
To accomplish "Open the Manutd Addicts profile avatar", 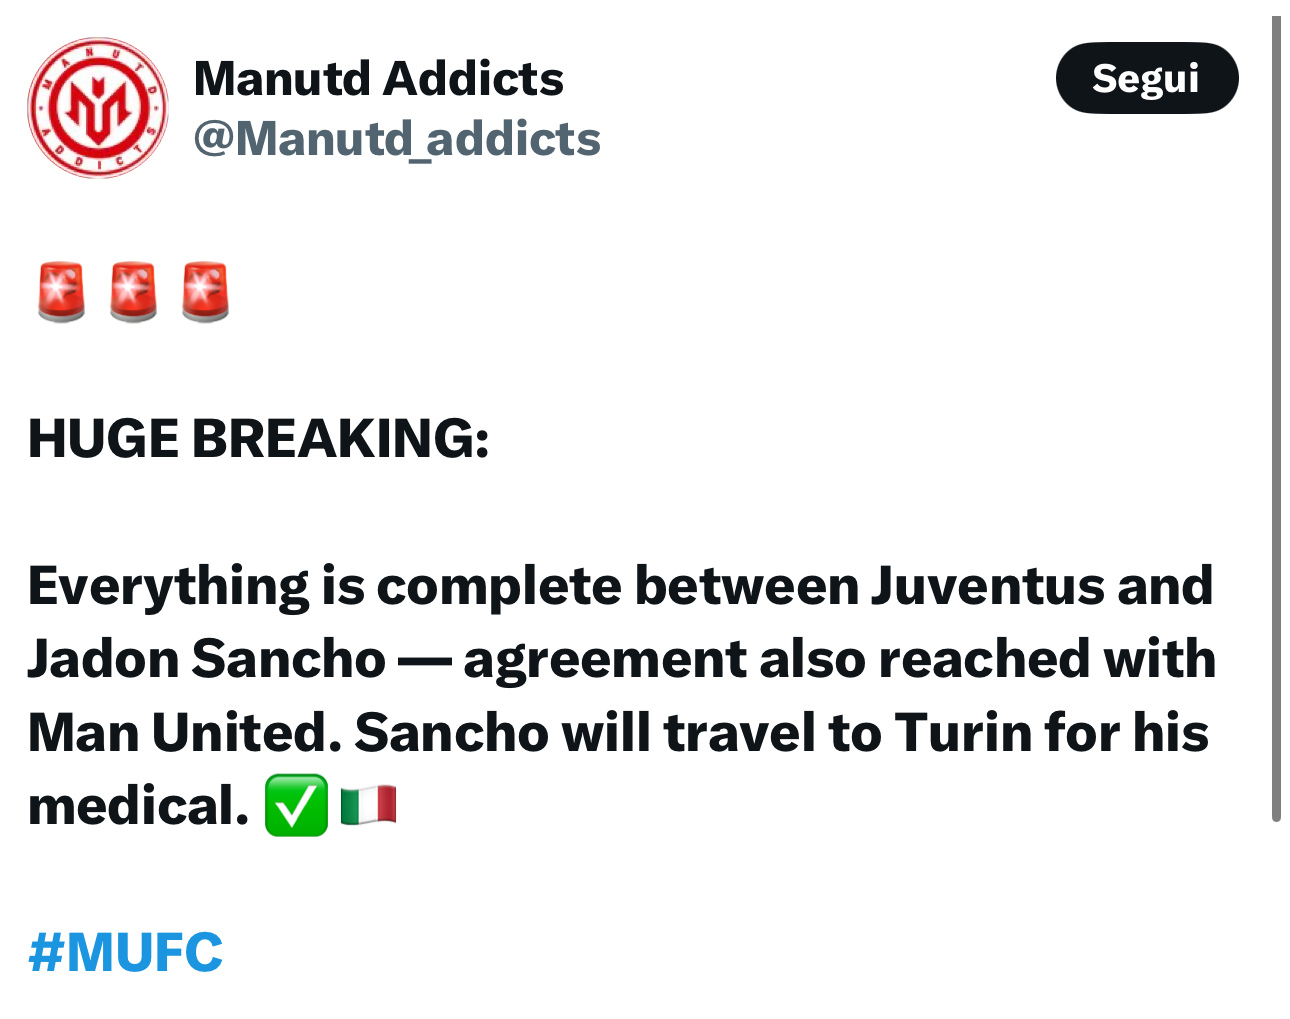I will pos(98,108).
